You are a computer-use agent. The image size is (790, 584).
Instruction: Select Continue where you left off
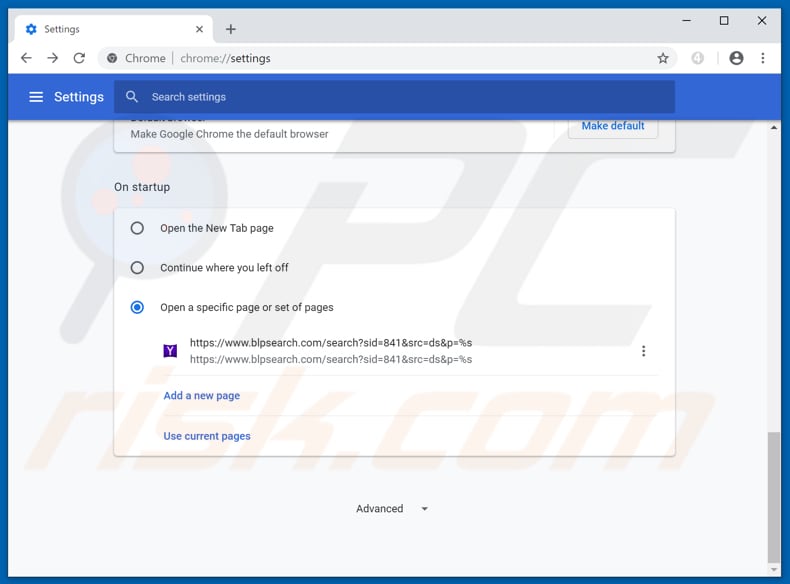click(x=137, y=268)
